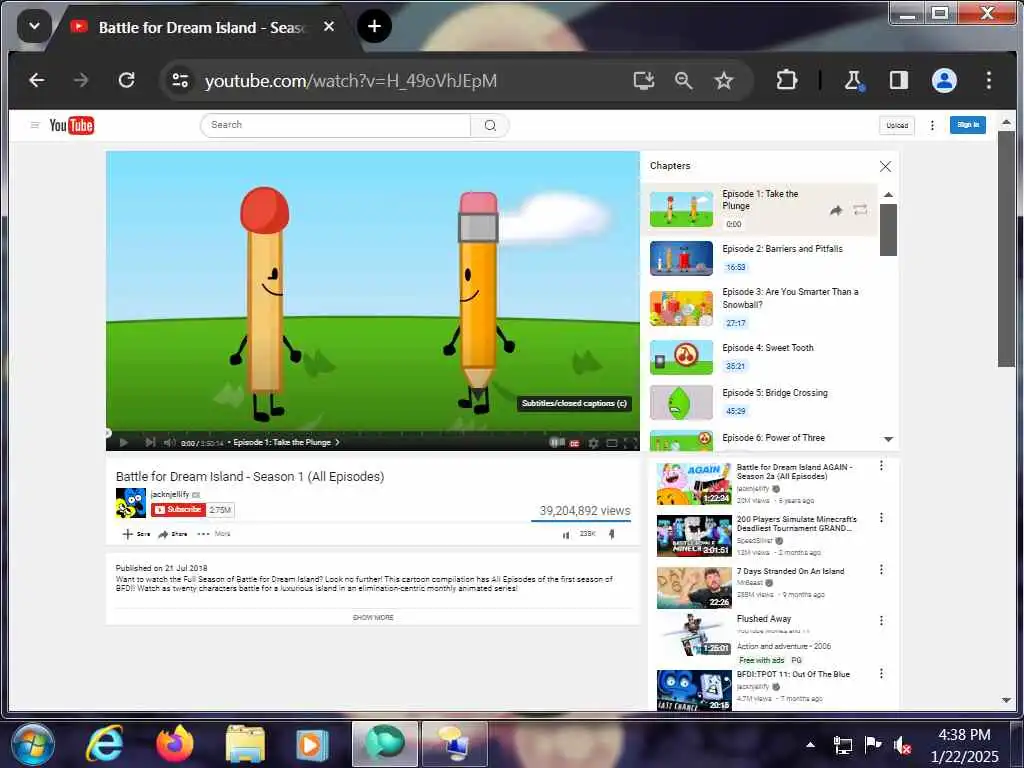This screenshot has height=768, width=1024.
Task: Open YouTube header three-dot settings menu
Action: pyautogui.click(x=932, y=125)
